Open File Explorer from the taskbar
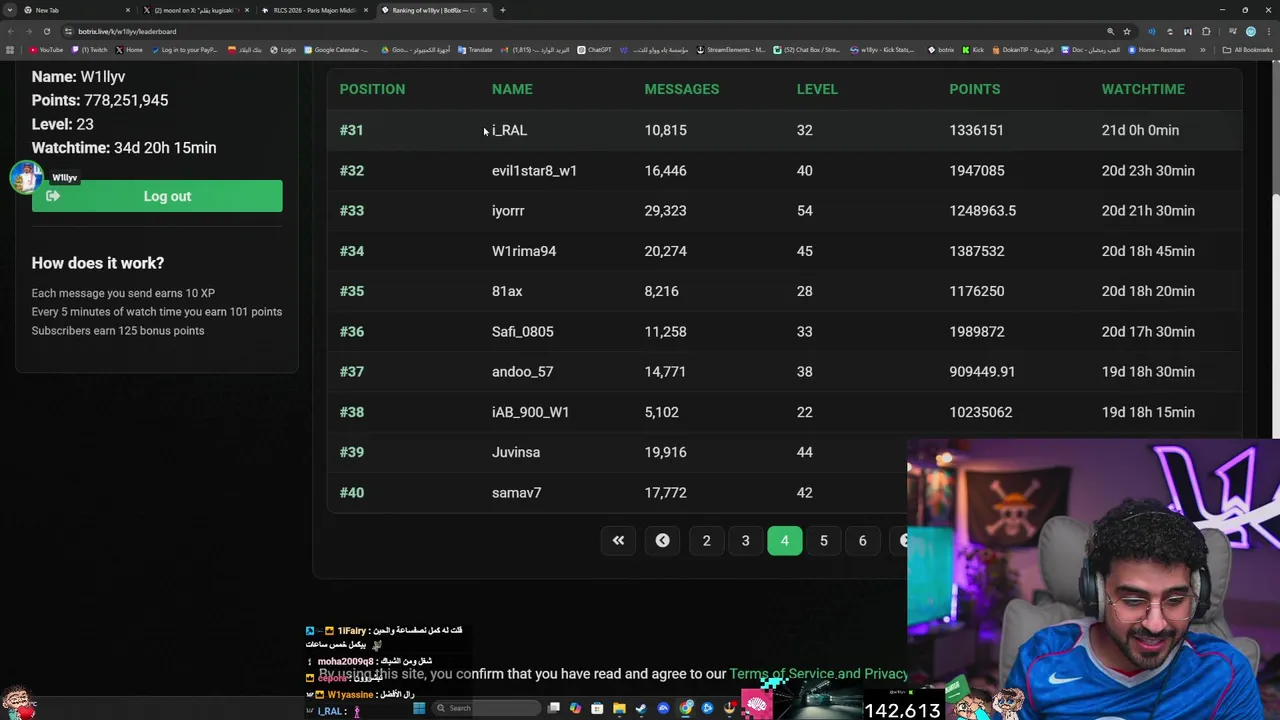The height and width of the screenshot is (720, 1280). [619, 708]
